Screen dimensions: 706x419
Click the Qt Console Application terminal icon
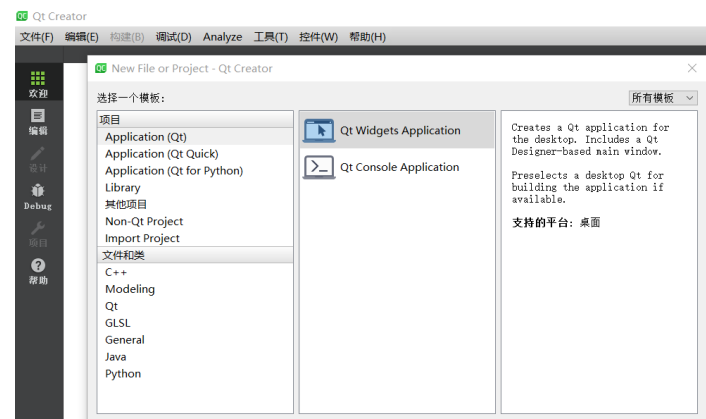(319, 167)
